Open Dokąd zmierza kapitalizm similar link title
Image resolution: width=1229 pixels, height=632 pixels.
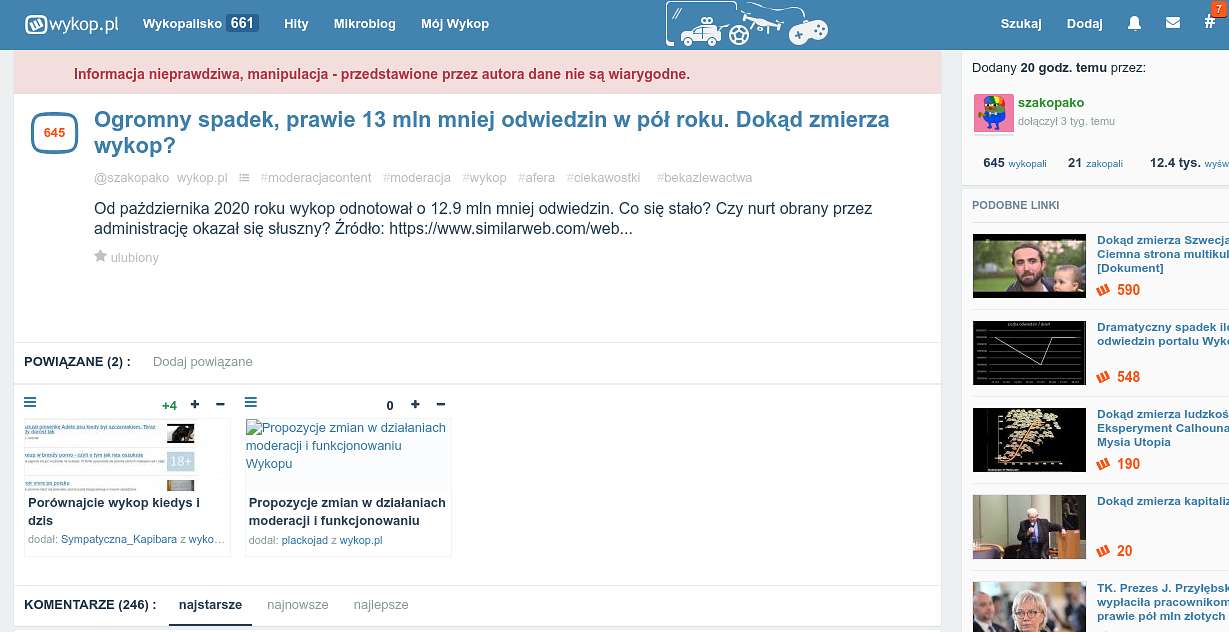pyautogui.click(x=1163, y=501)
